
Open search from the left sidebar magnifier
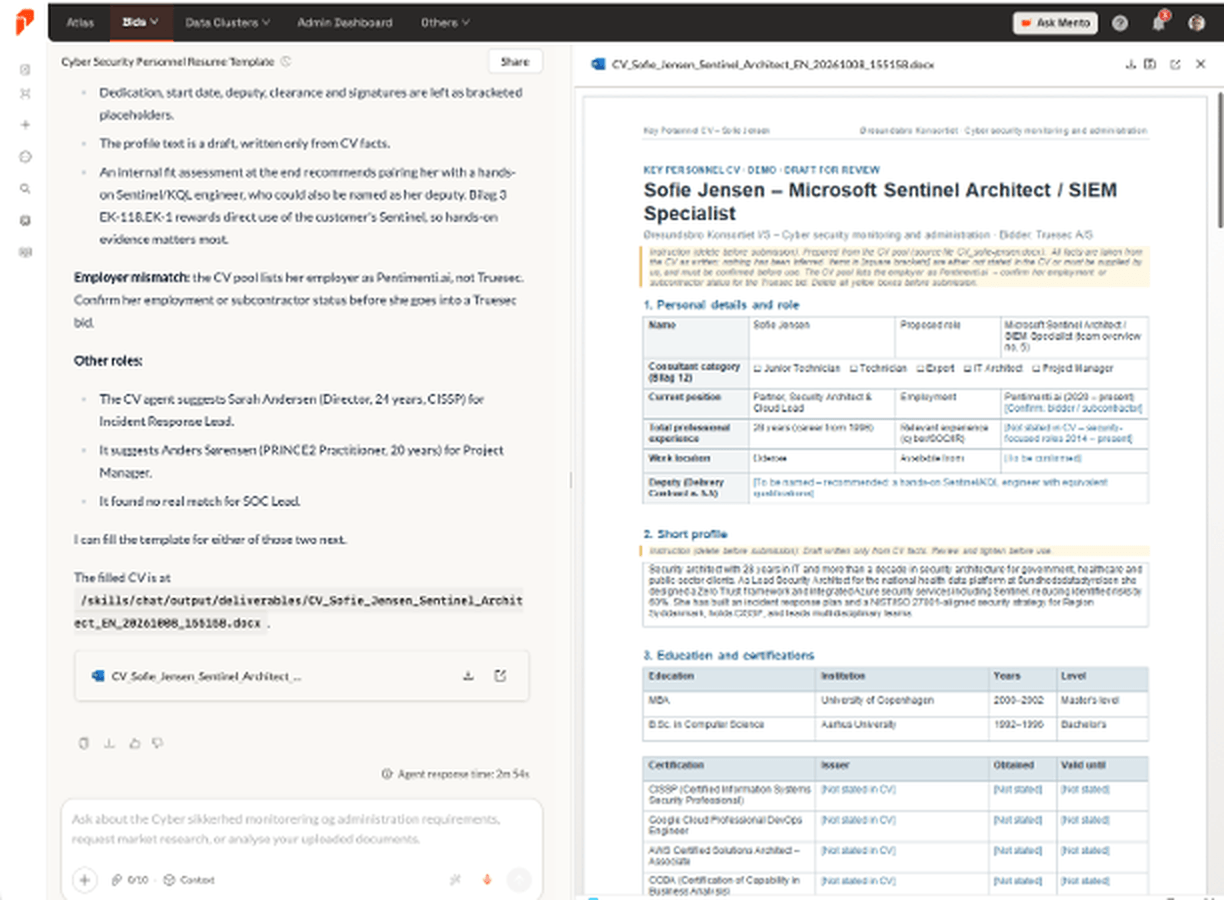(x=25, y=188)
